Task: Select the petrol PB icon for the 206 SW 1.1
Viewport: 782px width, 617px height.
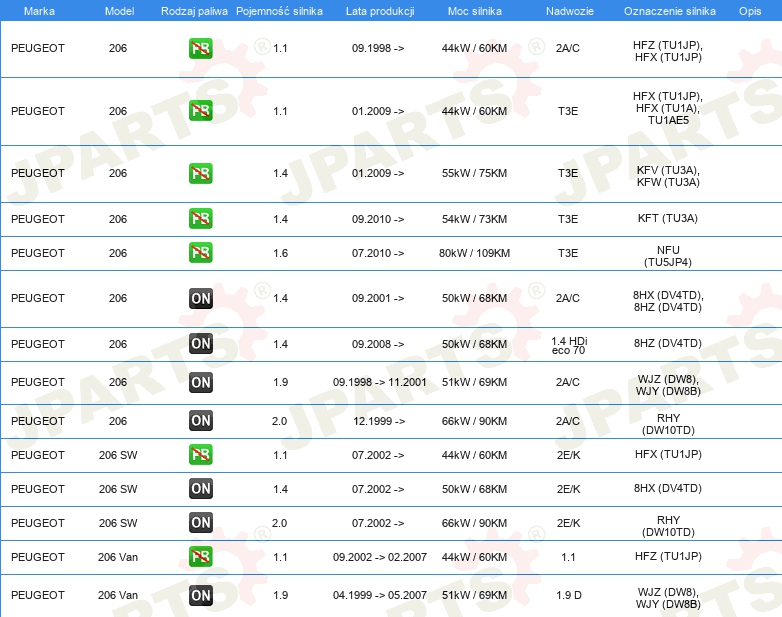Action: click(201, 455)
